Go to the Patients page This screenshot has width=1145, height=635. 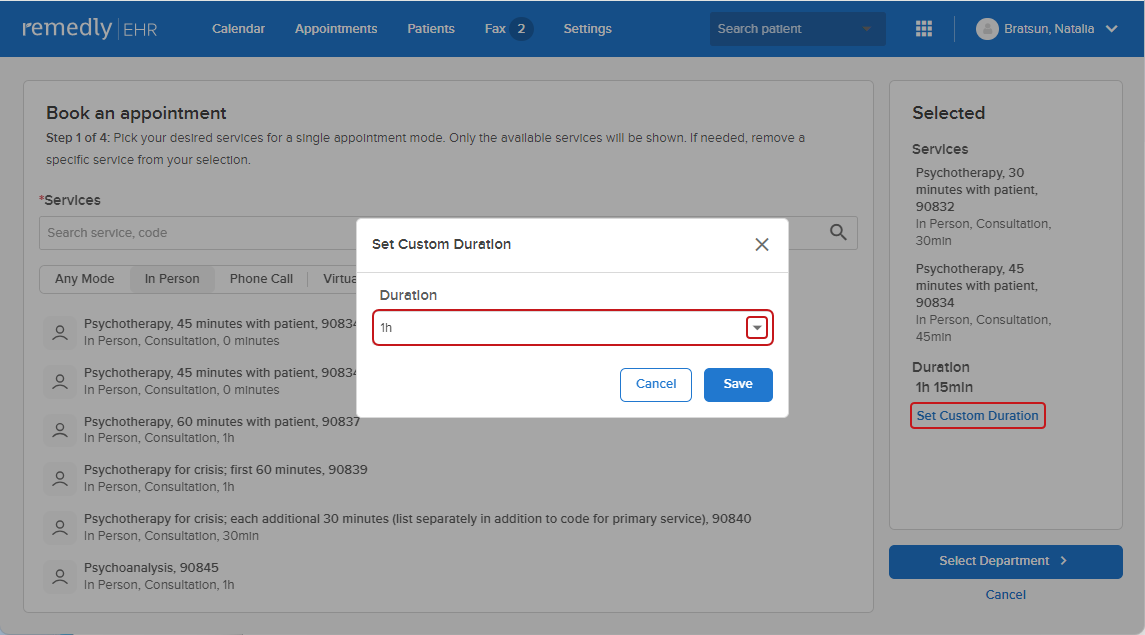pyautogui.click(x=431, y=29)
